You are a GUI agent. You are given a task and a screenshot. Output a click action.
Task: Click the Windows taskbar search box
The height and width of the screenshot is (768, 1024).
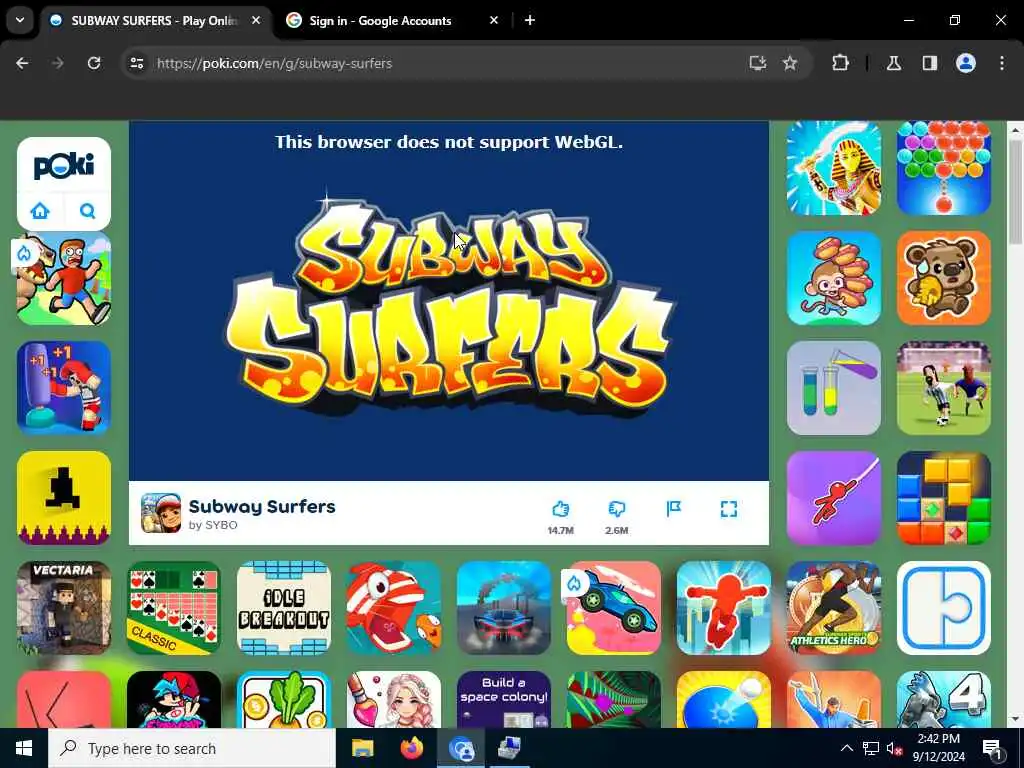(192, 748)
